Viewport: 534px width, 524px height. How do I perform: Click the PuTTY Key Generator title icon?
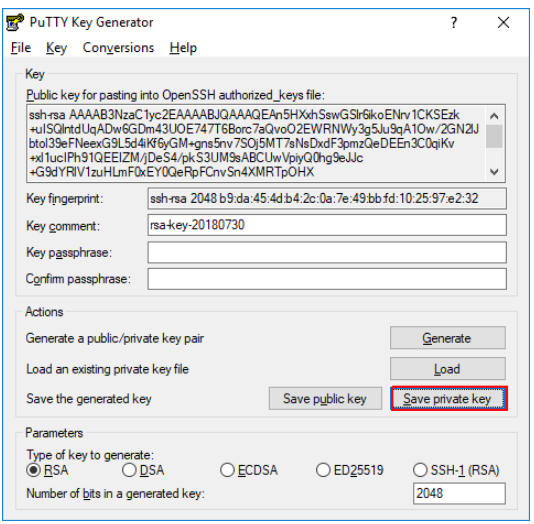[x=15, y=22]
